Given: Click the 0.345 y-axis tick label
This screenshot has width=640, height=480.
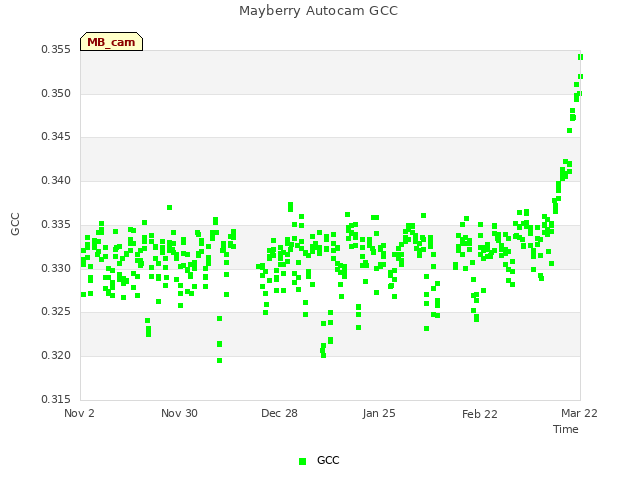Looking at the screenshot, I should click(x=56, y=137).
